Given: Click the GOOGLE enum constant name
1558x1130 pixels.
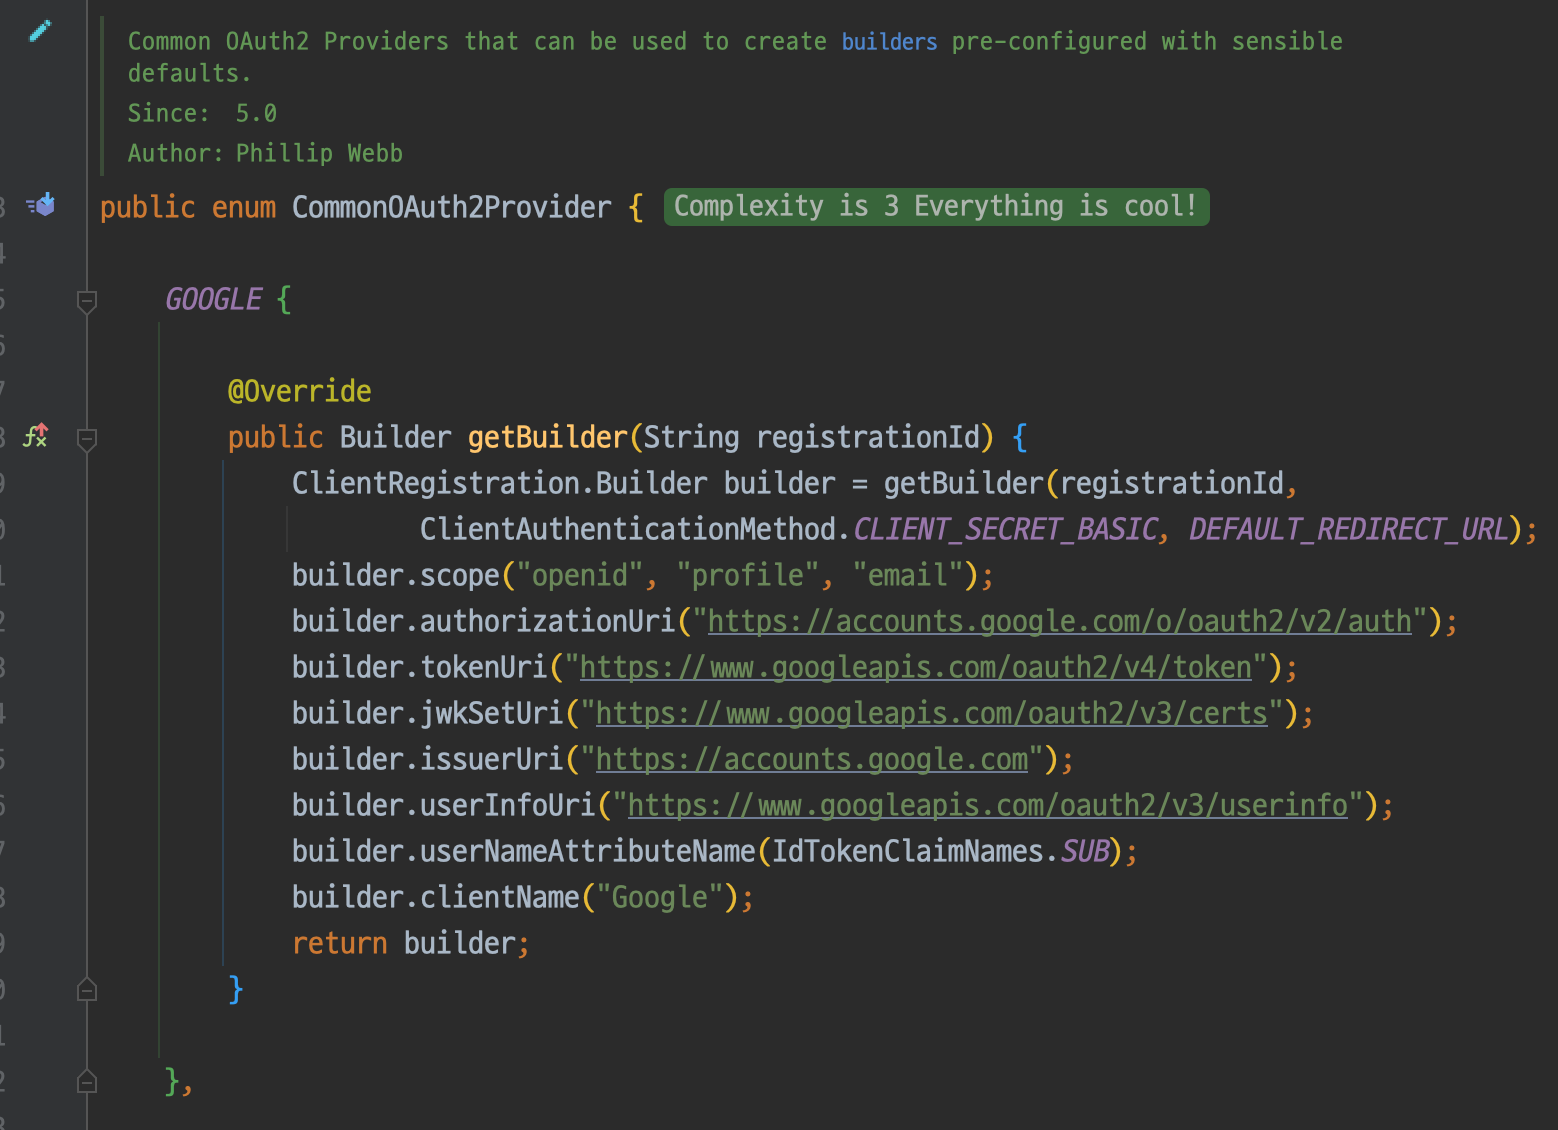Looking at the screenshot, I should click(x=213, y=299).
